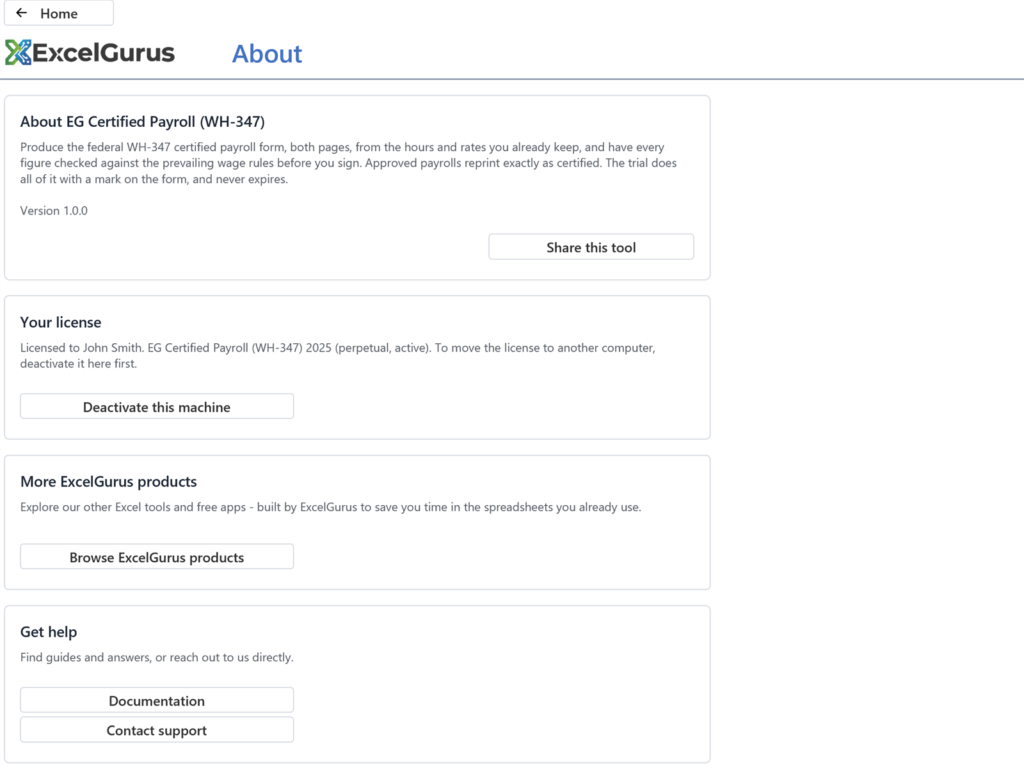The height and width of the screenshot is (769, 1024).
Task: Click the Share this tool button
Action: [591, 247]
